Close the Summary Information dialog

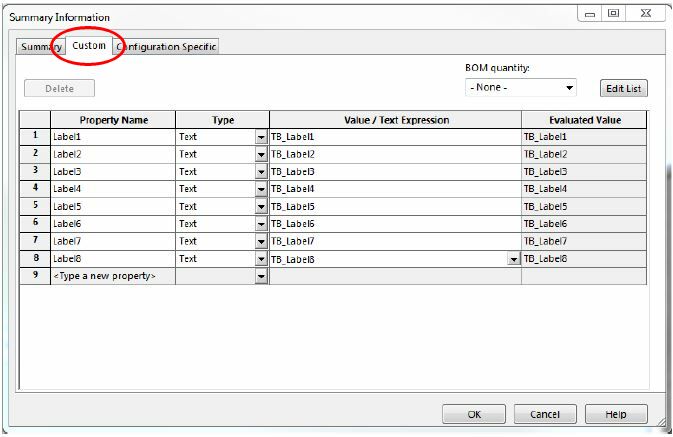pyautogui.click(x=646, y=13)
